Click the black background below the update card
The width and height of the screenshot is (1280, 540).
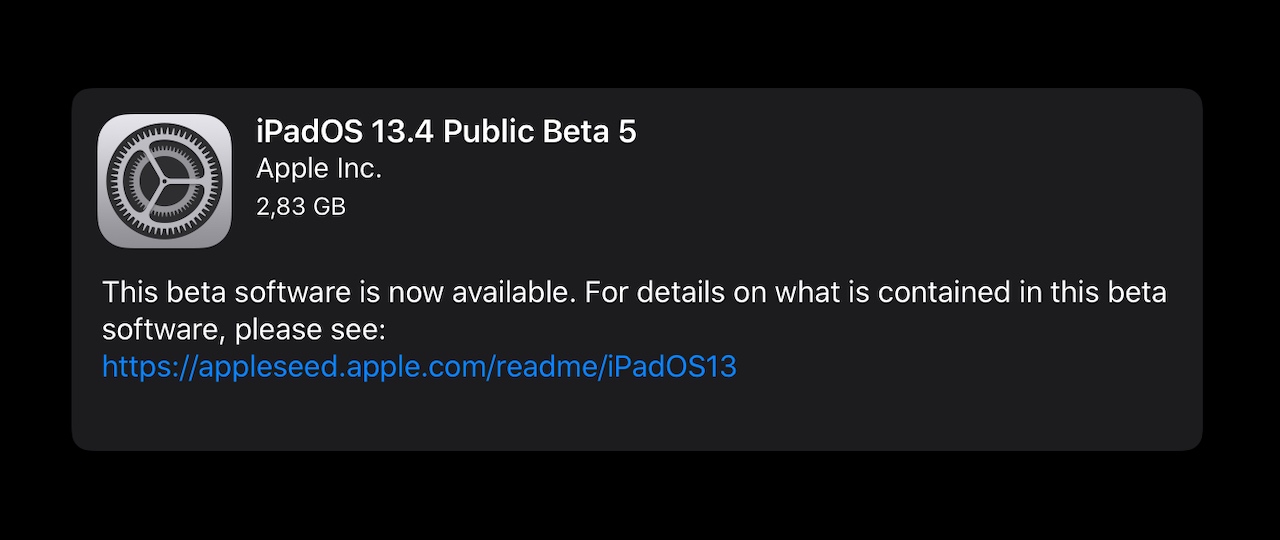click(640, 496)
